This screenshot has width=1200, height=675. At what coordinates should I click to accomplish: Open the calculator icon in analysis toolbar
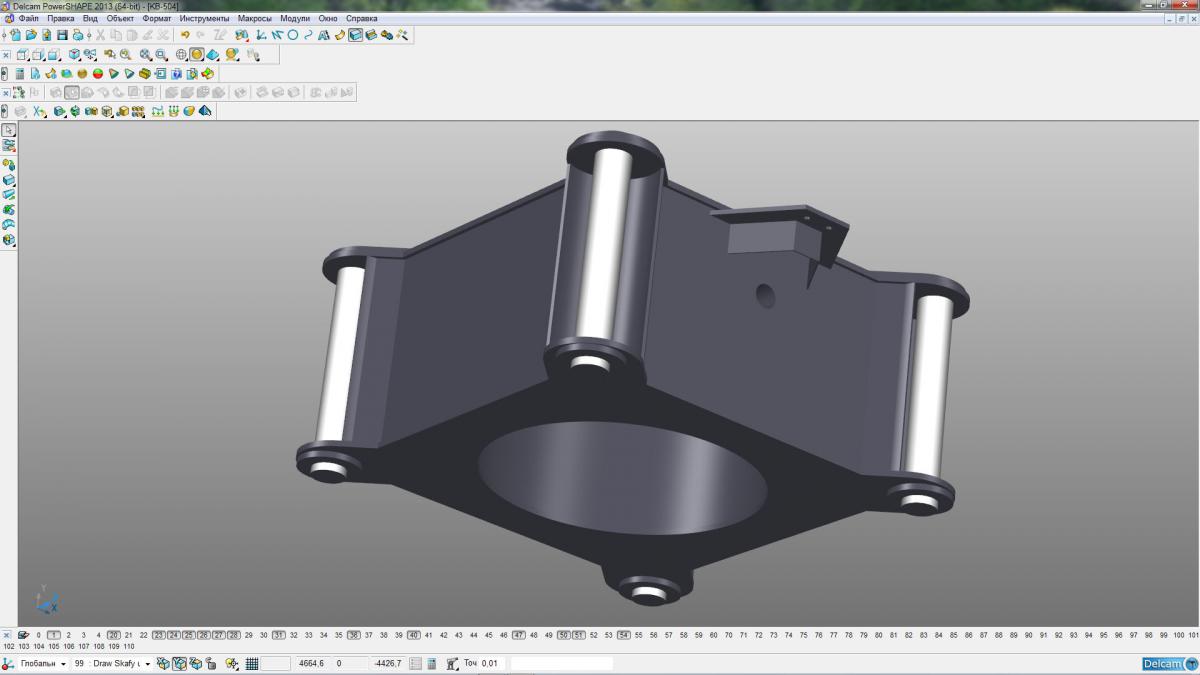click(20, 73)
